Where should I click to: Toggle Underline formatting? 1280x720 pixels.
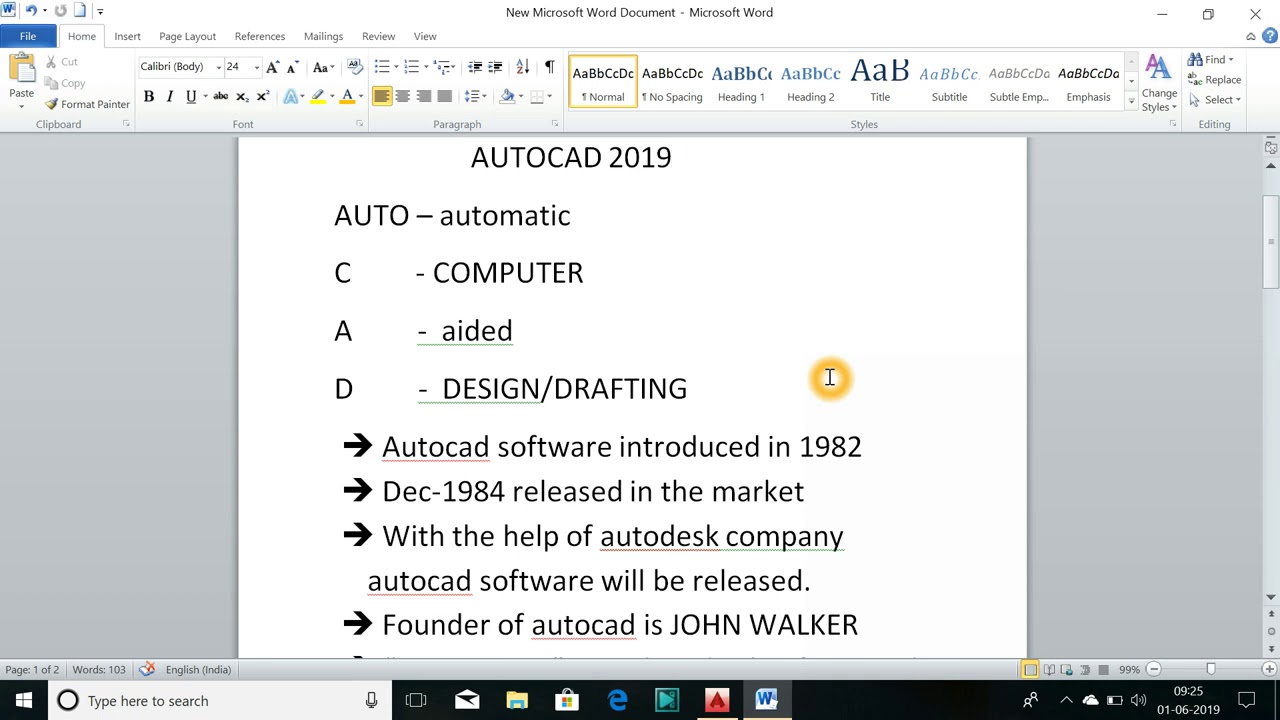coord(190,96)
